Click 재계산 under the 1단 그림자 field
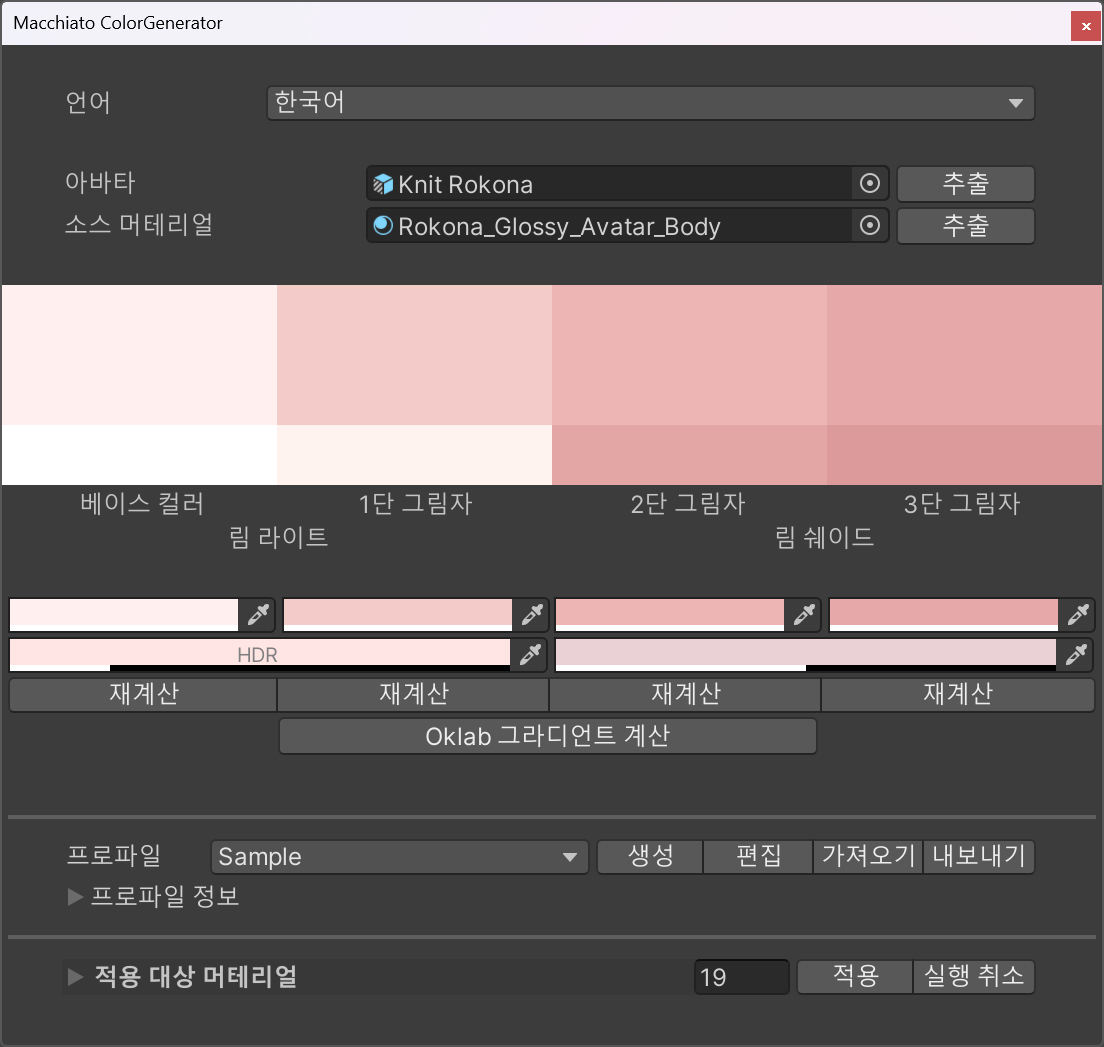Viewport: 1104px width, 1047px height. 413,694
